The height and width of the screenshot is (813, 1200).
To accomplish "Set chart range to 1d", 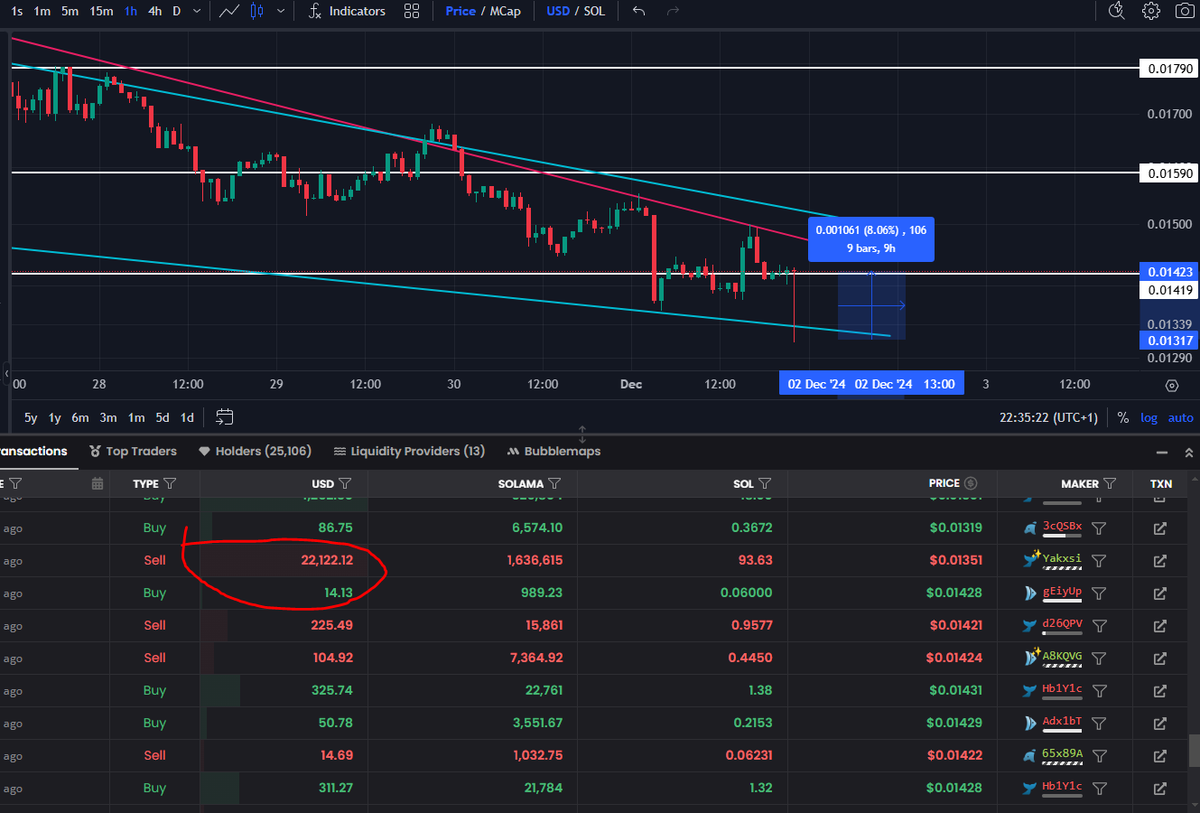I will pyautogui.click(x=187, y=417).
